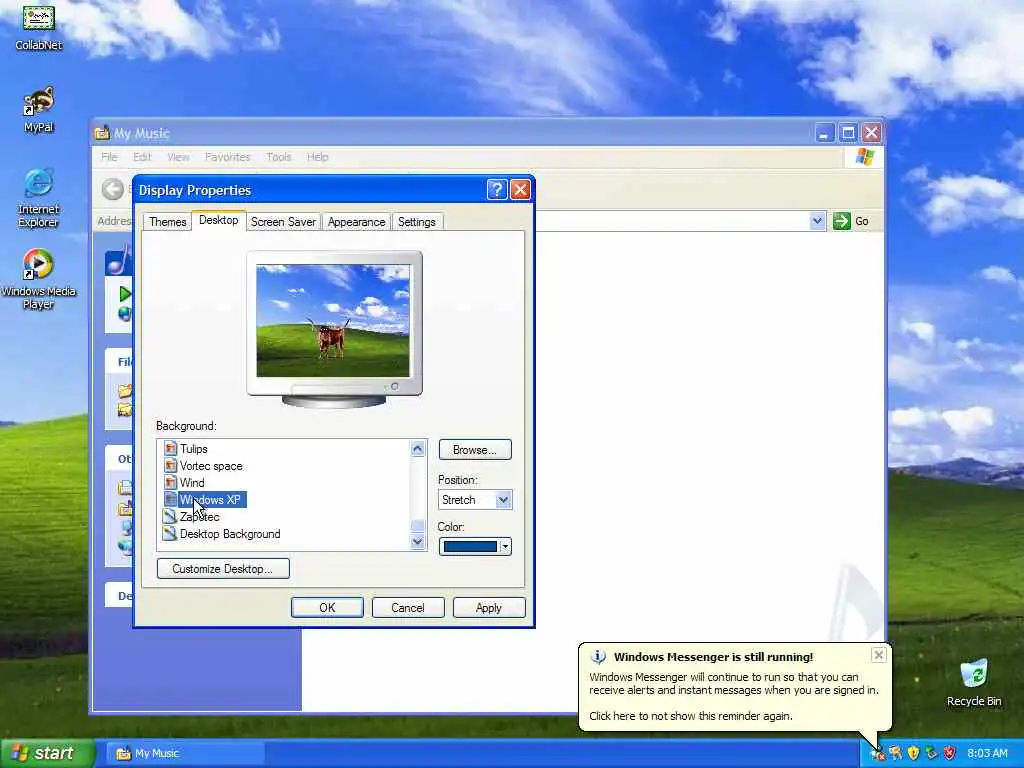Viewport: 1024px width, 768px height.
Task: Open the Favorites menu in My Music
Action: click(x=227, y=157)
